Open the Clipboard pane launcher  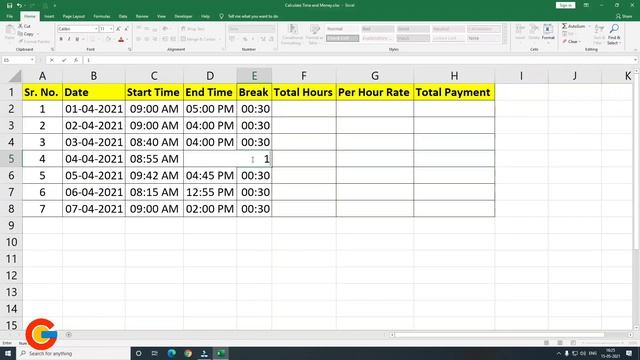(x=52, y=49)
